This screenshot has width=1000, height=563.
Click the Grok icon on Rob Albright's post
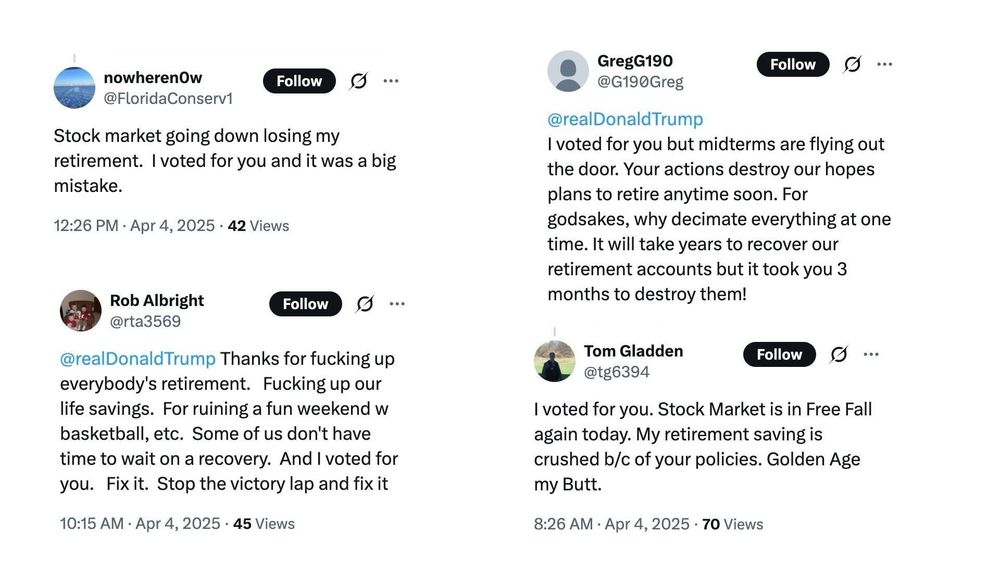[365, 304]
